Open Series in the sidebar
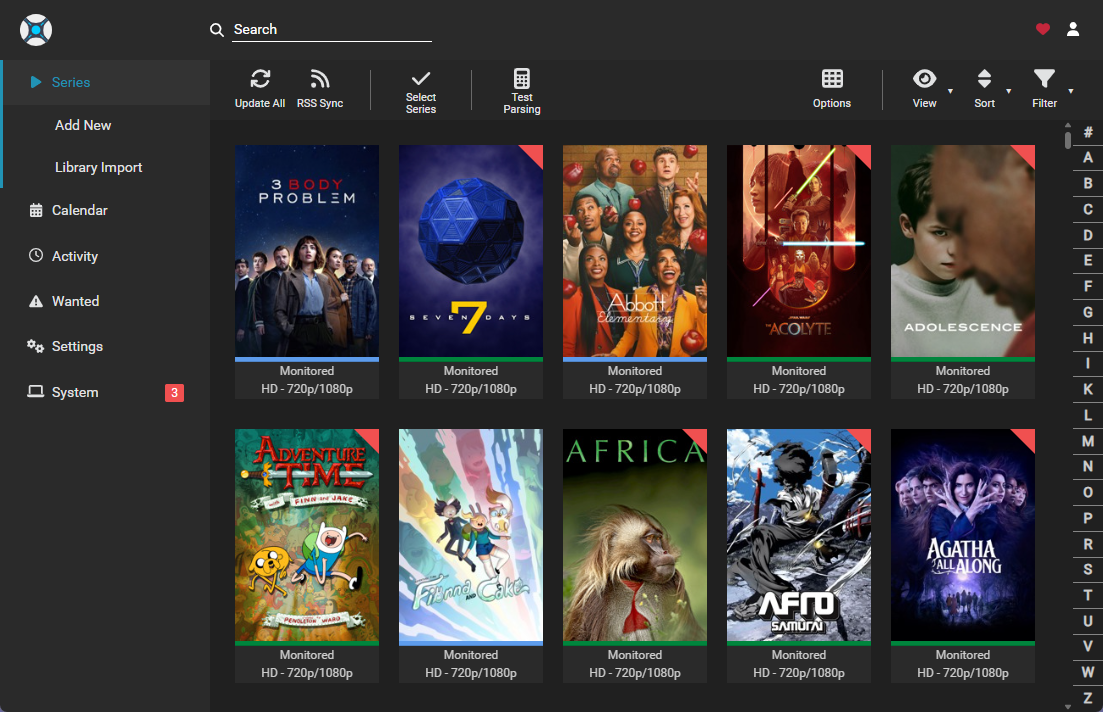This screenshot has width=1103, height=712. pos(106,82)
